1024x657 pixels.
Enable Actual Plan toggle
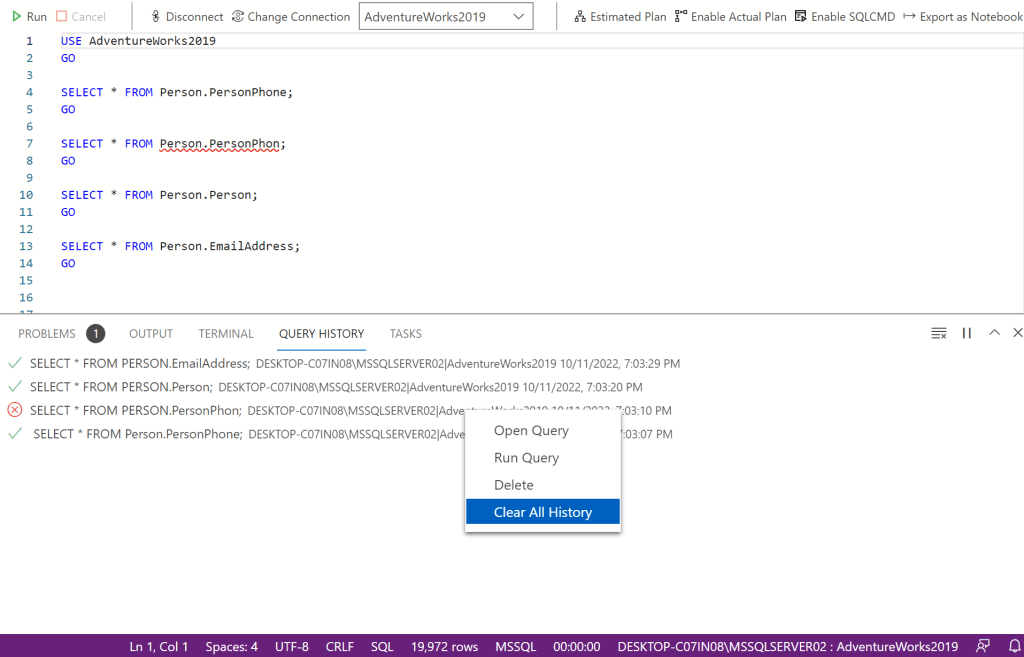731,17
